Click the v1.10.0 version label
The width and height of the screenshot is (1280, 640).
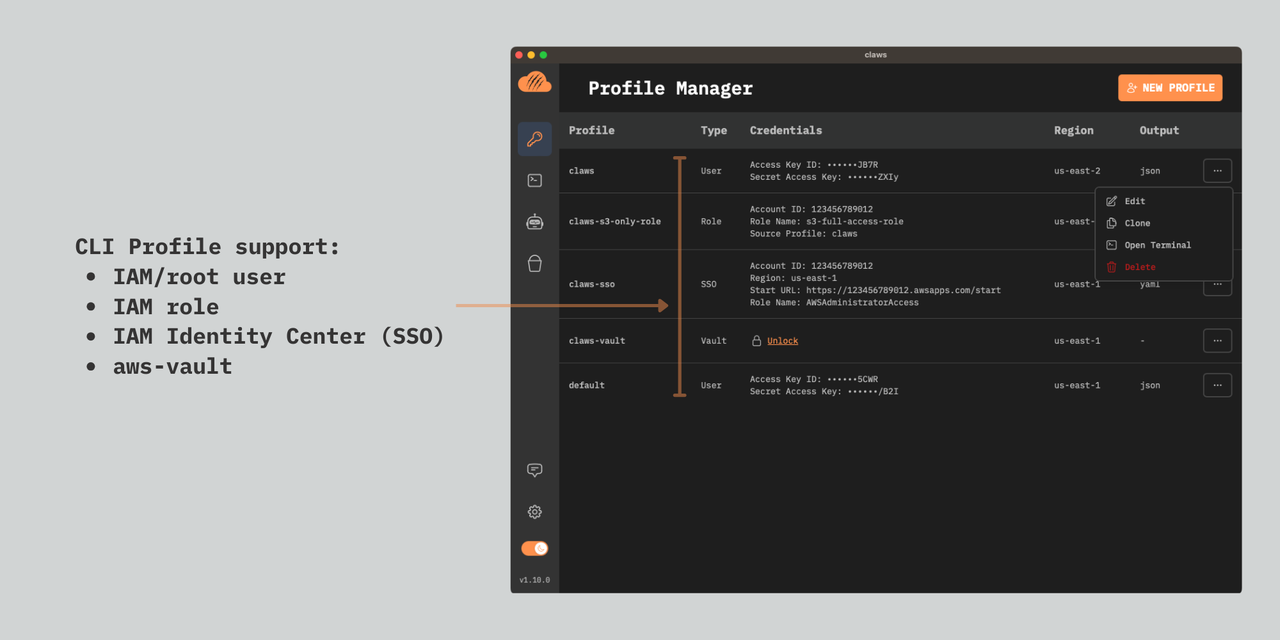(x=535, y=580)
